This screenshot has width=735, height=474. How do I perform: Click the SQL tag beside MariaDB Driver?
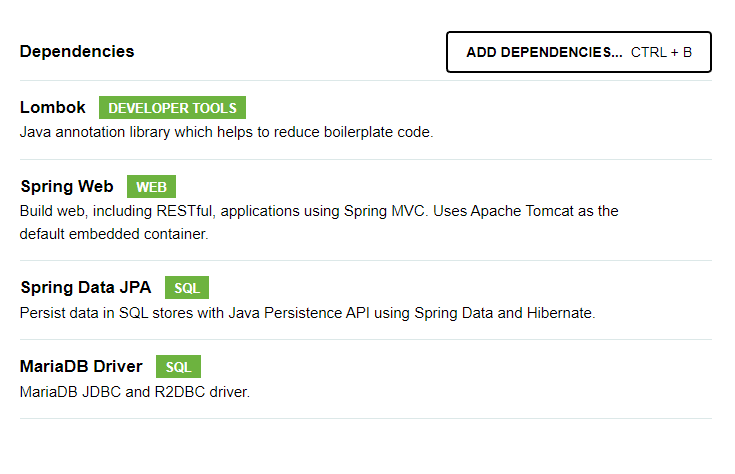(x=178, y=367)
